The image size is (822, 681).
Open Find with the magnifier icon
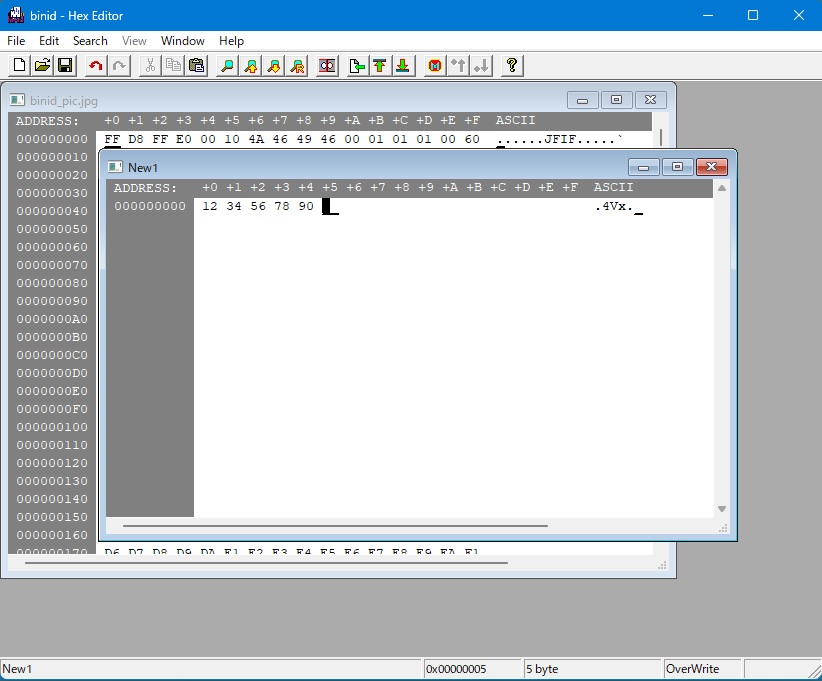click(228, 66)
